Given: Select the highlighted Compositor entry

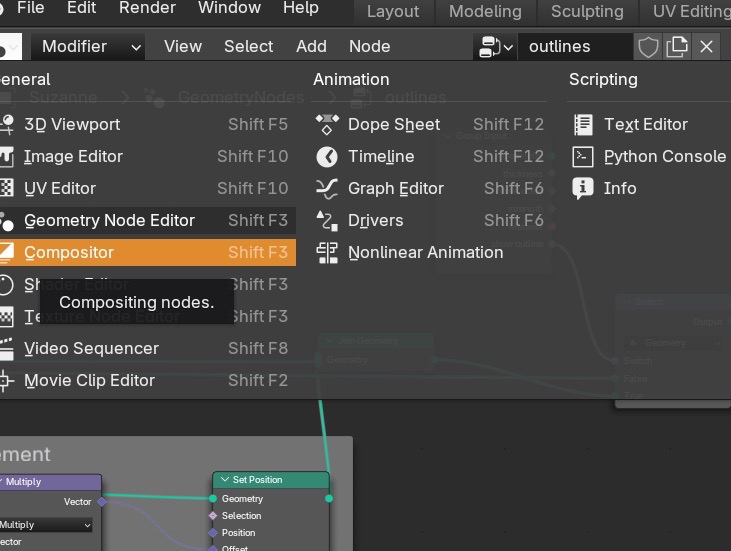Looking at the screenshot, I should 147,253.
